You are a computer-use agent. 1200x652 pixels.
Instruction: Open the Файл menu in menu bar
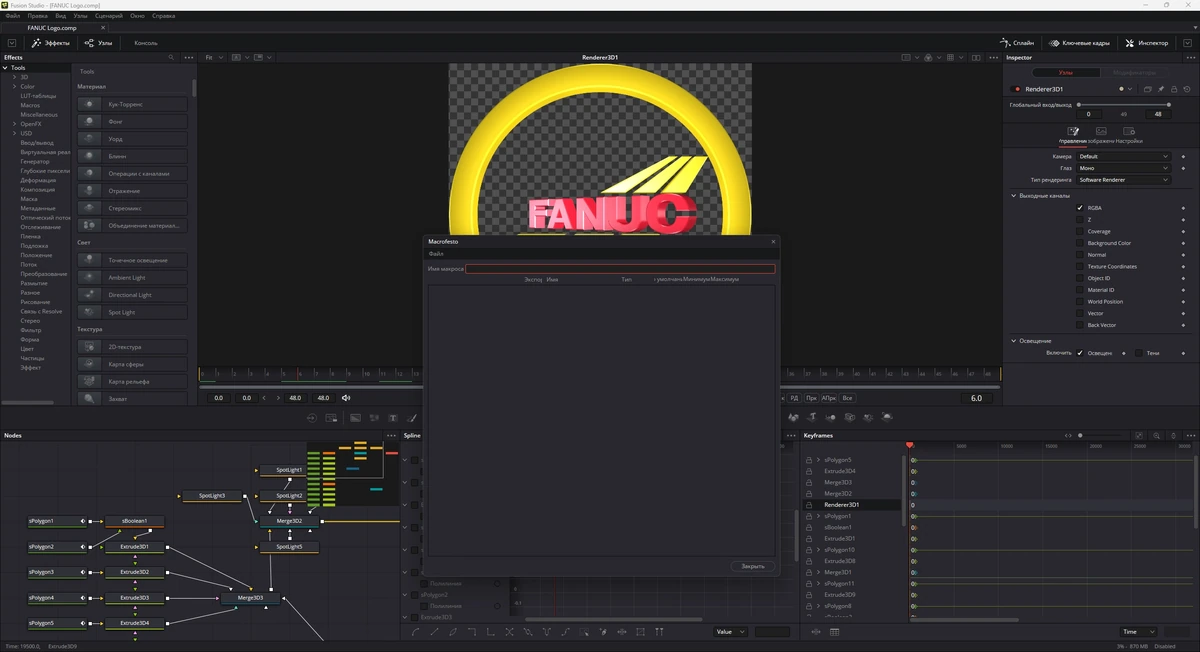pos(12,17)
